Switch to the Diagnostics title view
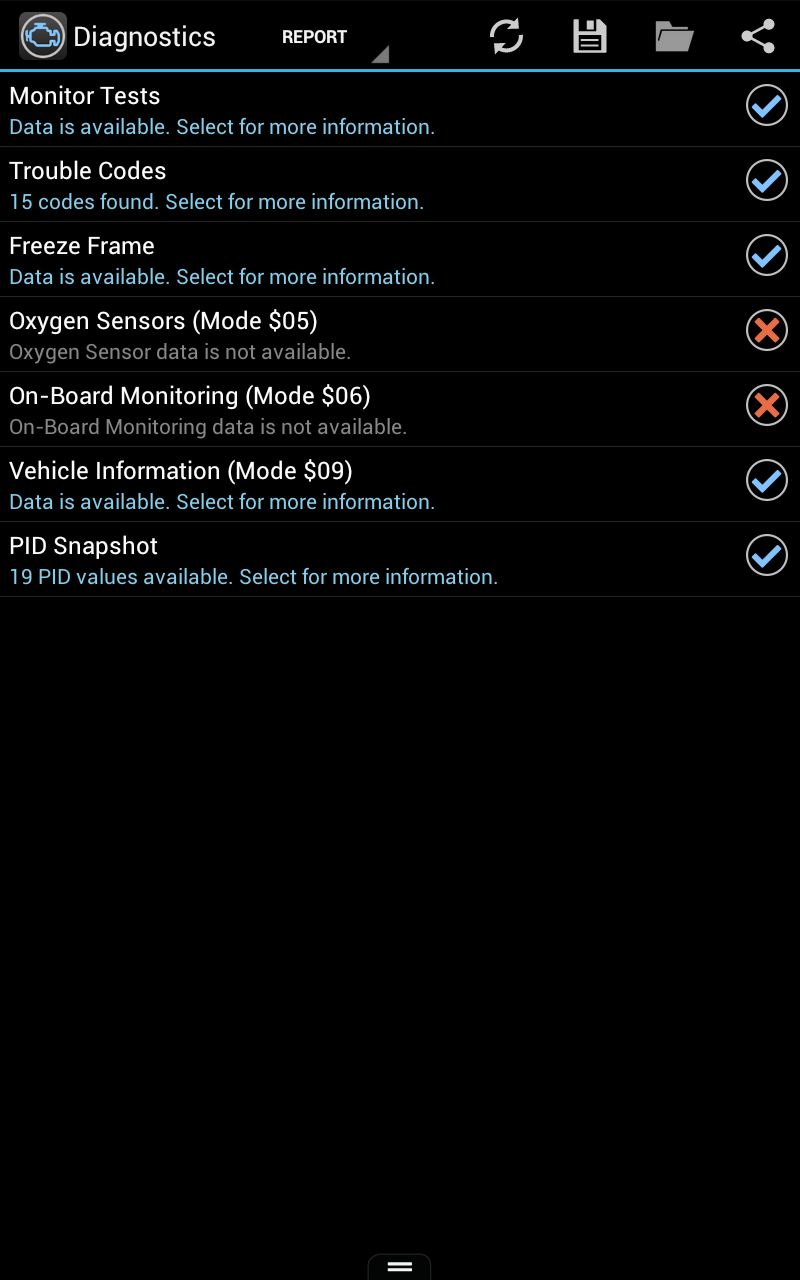The height and width of the screenshot is (1280, 800). (x=144, y=36)
